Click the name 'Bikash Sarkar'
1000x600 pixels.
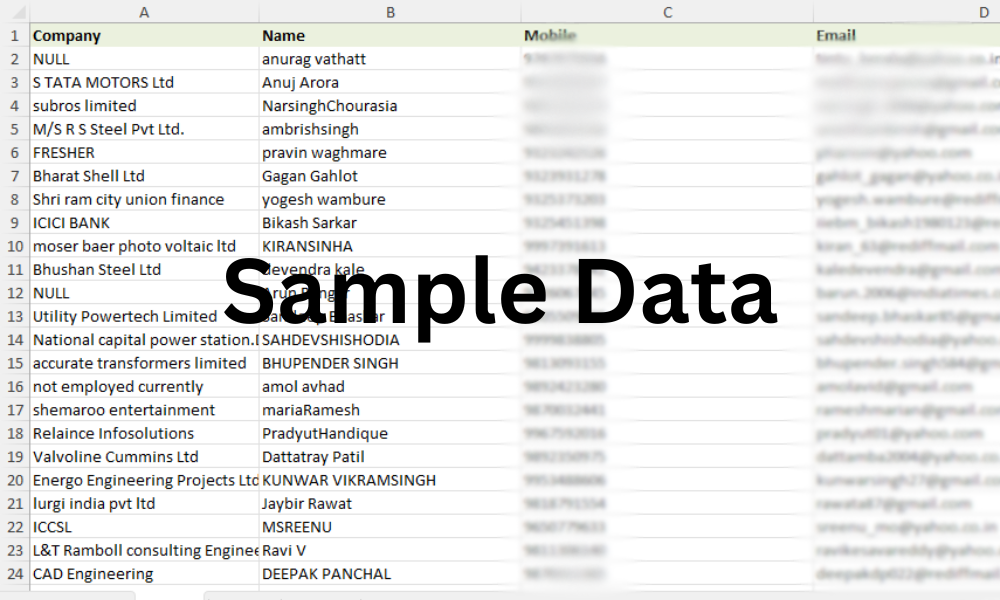(x=390, y=223)
